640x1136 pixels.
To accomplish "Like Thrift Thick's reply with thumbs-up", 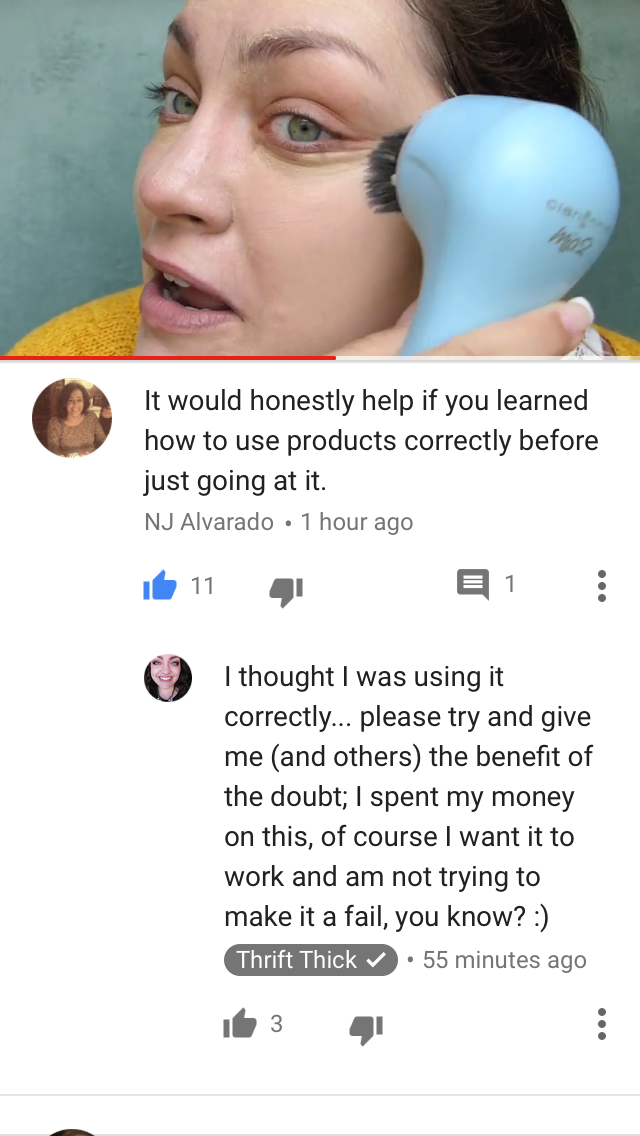I will [240, 1024].
